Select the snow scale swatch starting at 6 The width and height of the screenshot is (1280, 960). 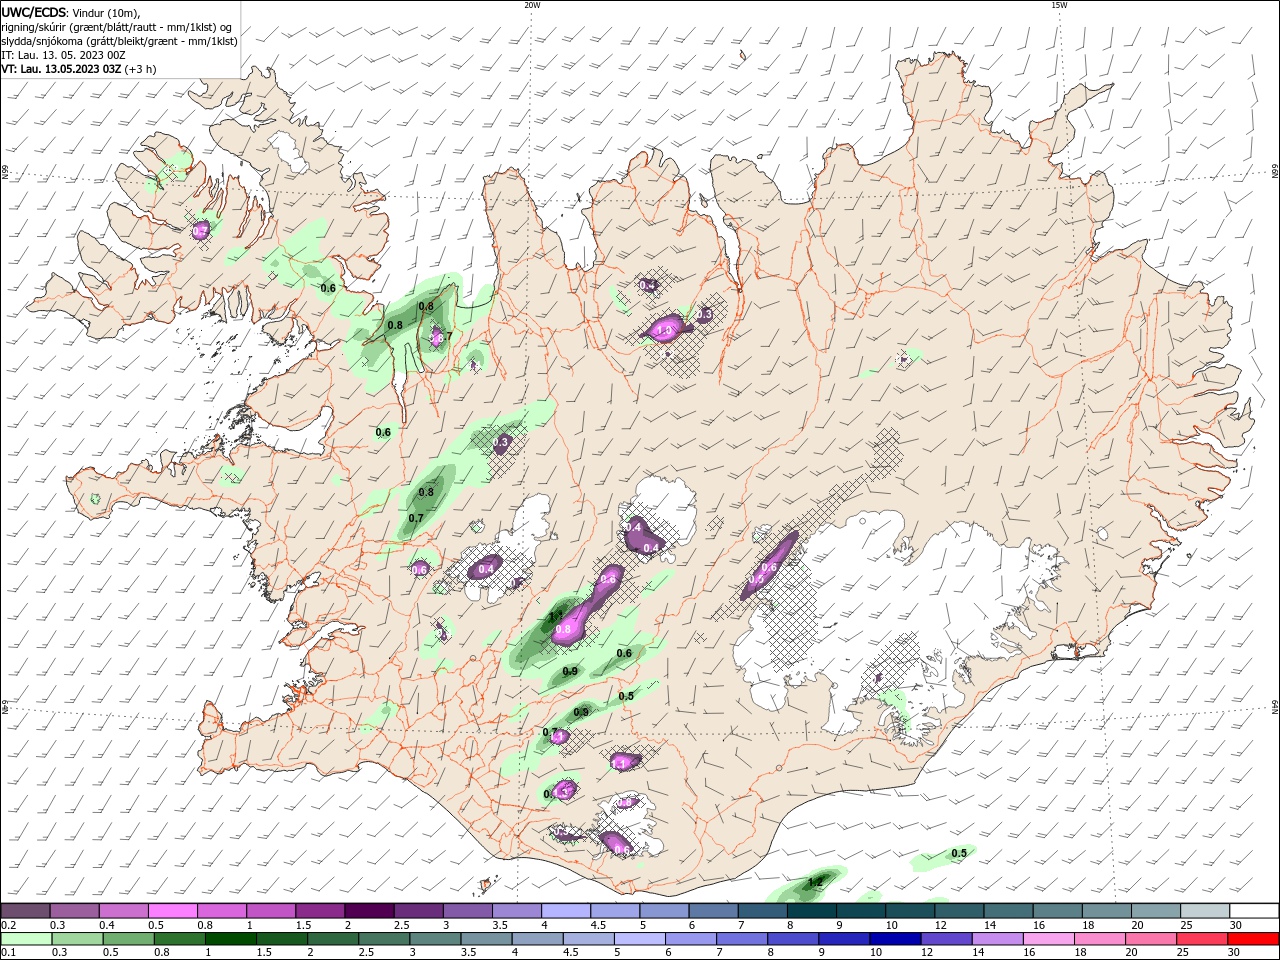point(712,911)
